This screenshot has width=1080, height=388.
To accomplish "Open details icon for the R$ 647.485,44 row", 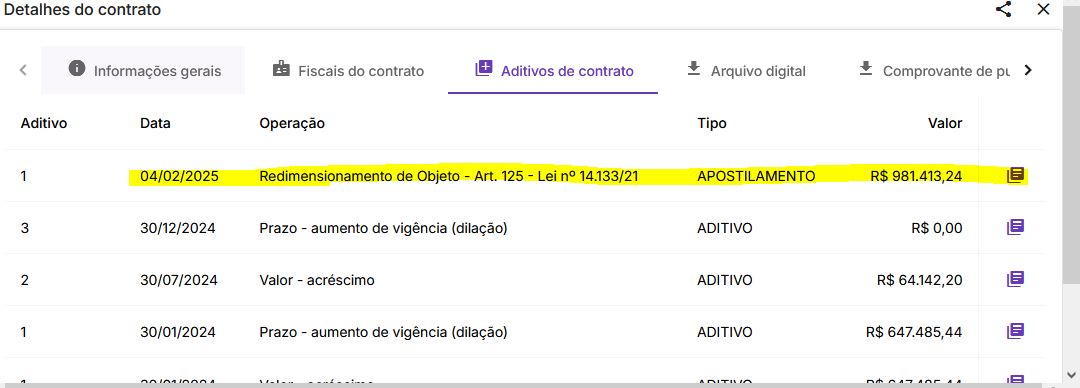I will (x=1015, y=331).
